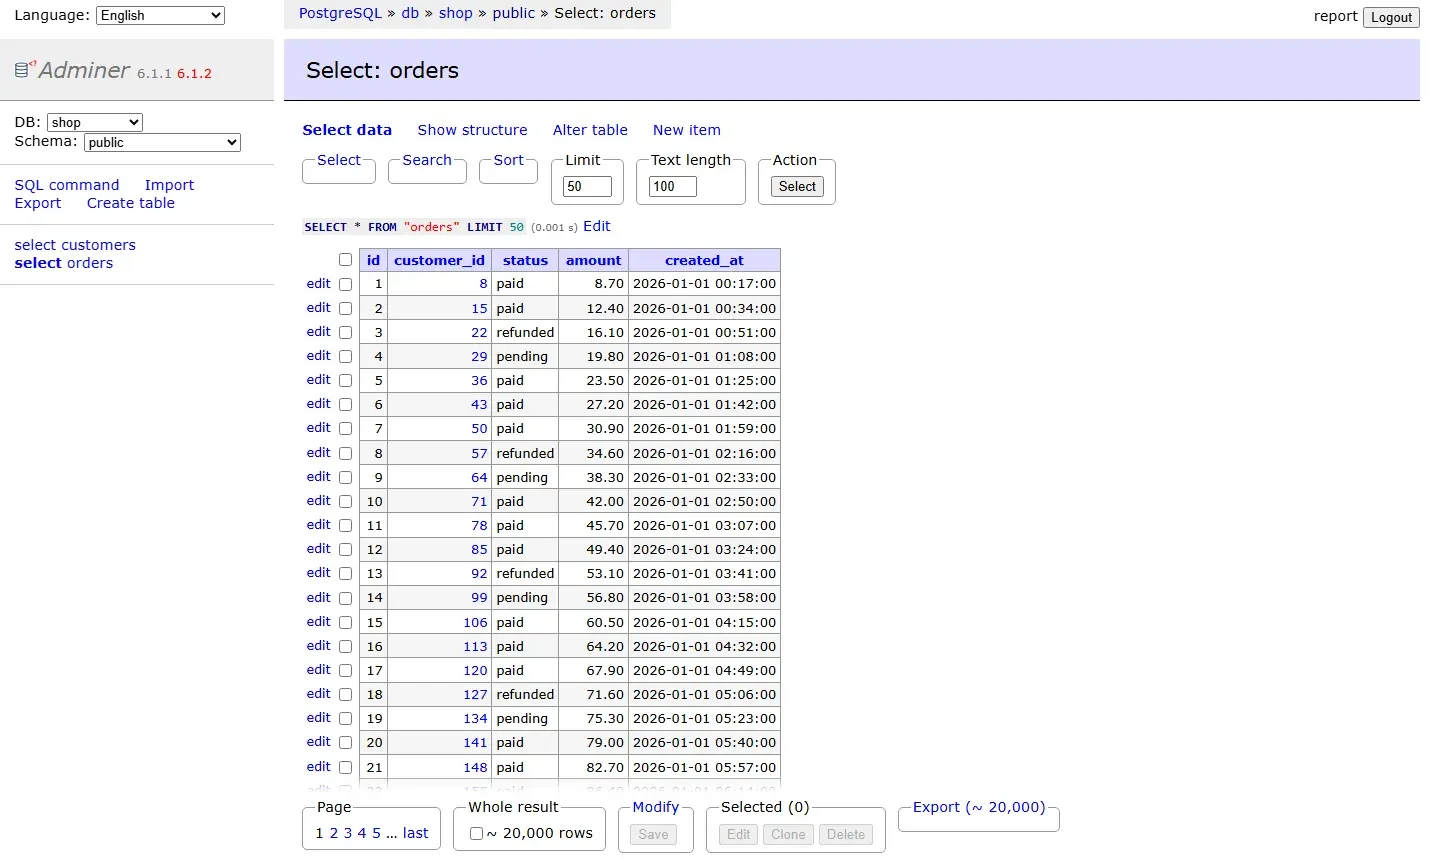Screen dimensions: 1440x860
Task: Open customer_id 22 link in row 3
Action: [x=479, y=333]
